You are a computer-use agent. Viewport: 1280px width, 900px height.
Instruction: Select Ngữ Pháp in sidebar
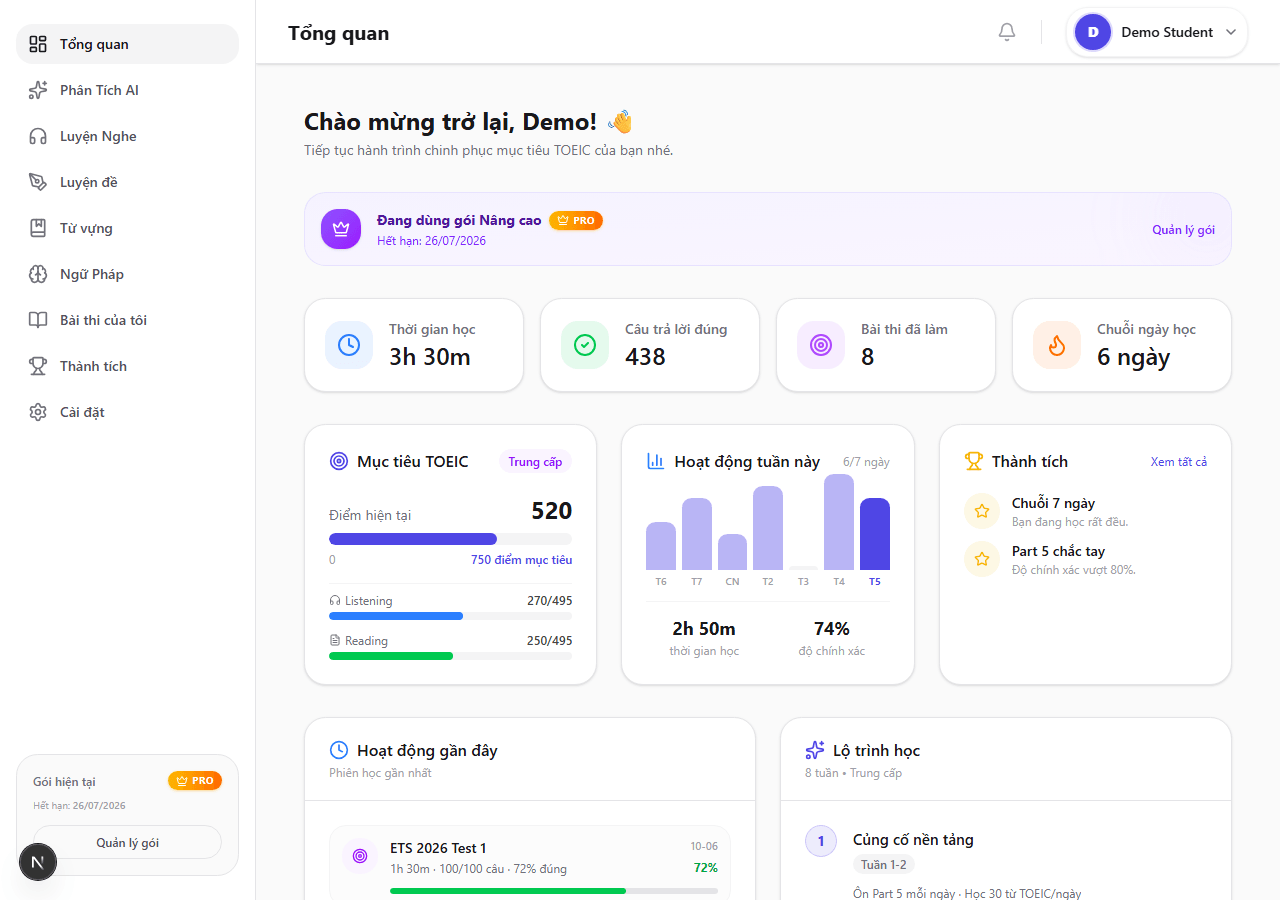127,274
